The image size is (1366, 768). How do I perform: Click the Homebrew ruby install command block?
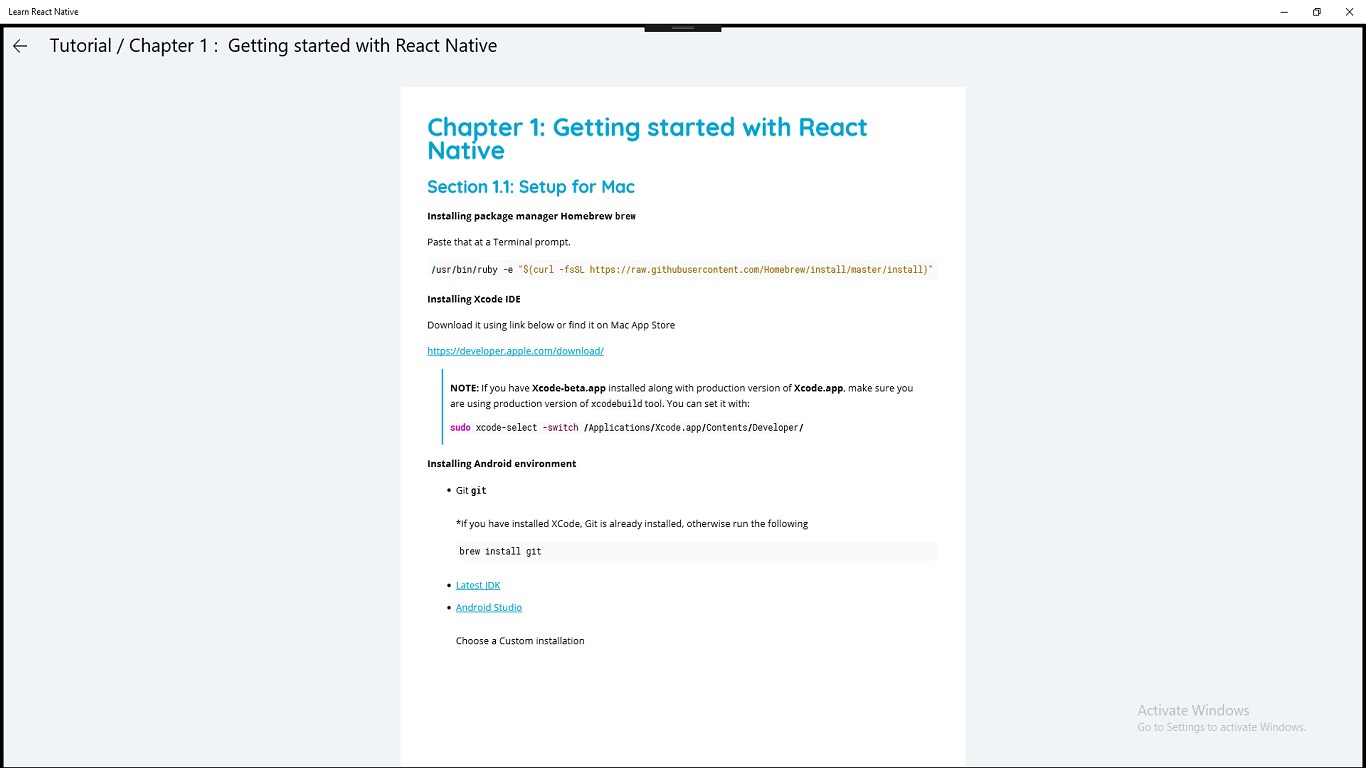[681, 270]
